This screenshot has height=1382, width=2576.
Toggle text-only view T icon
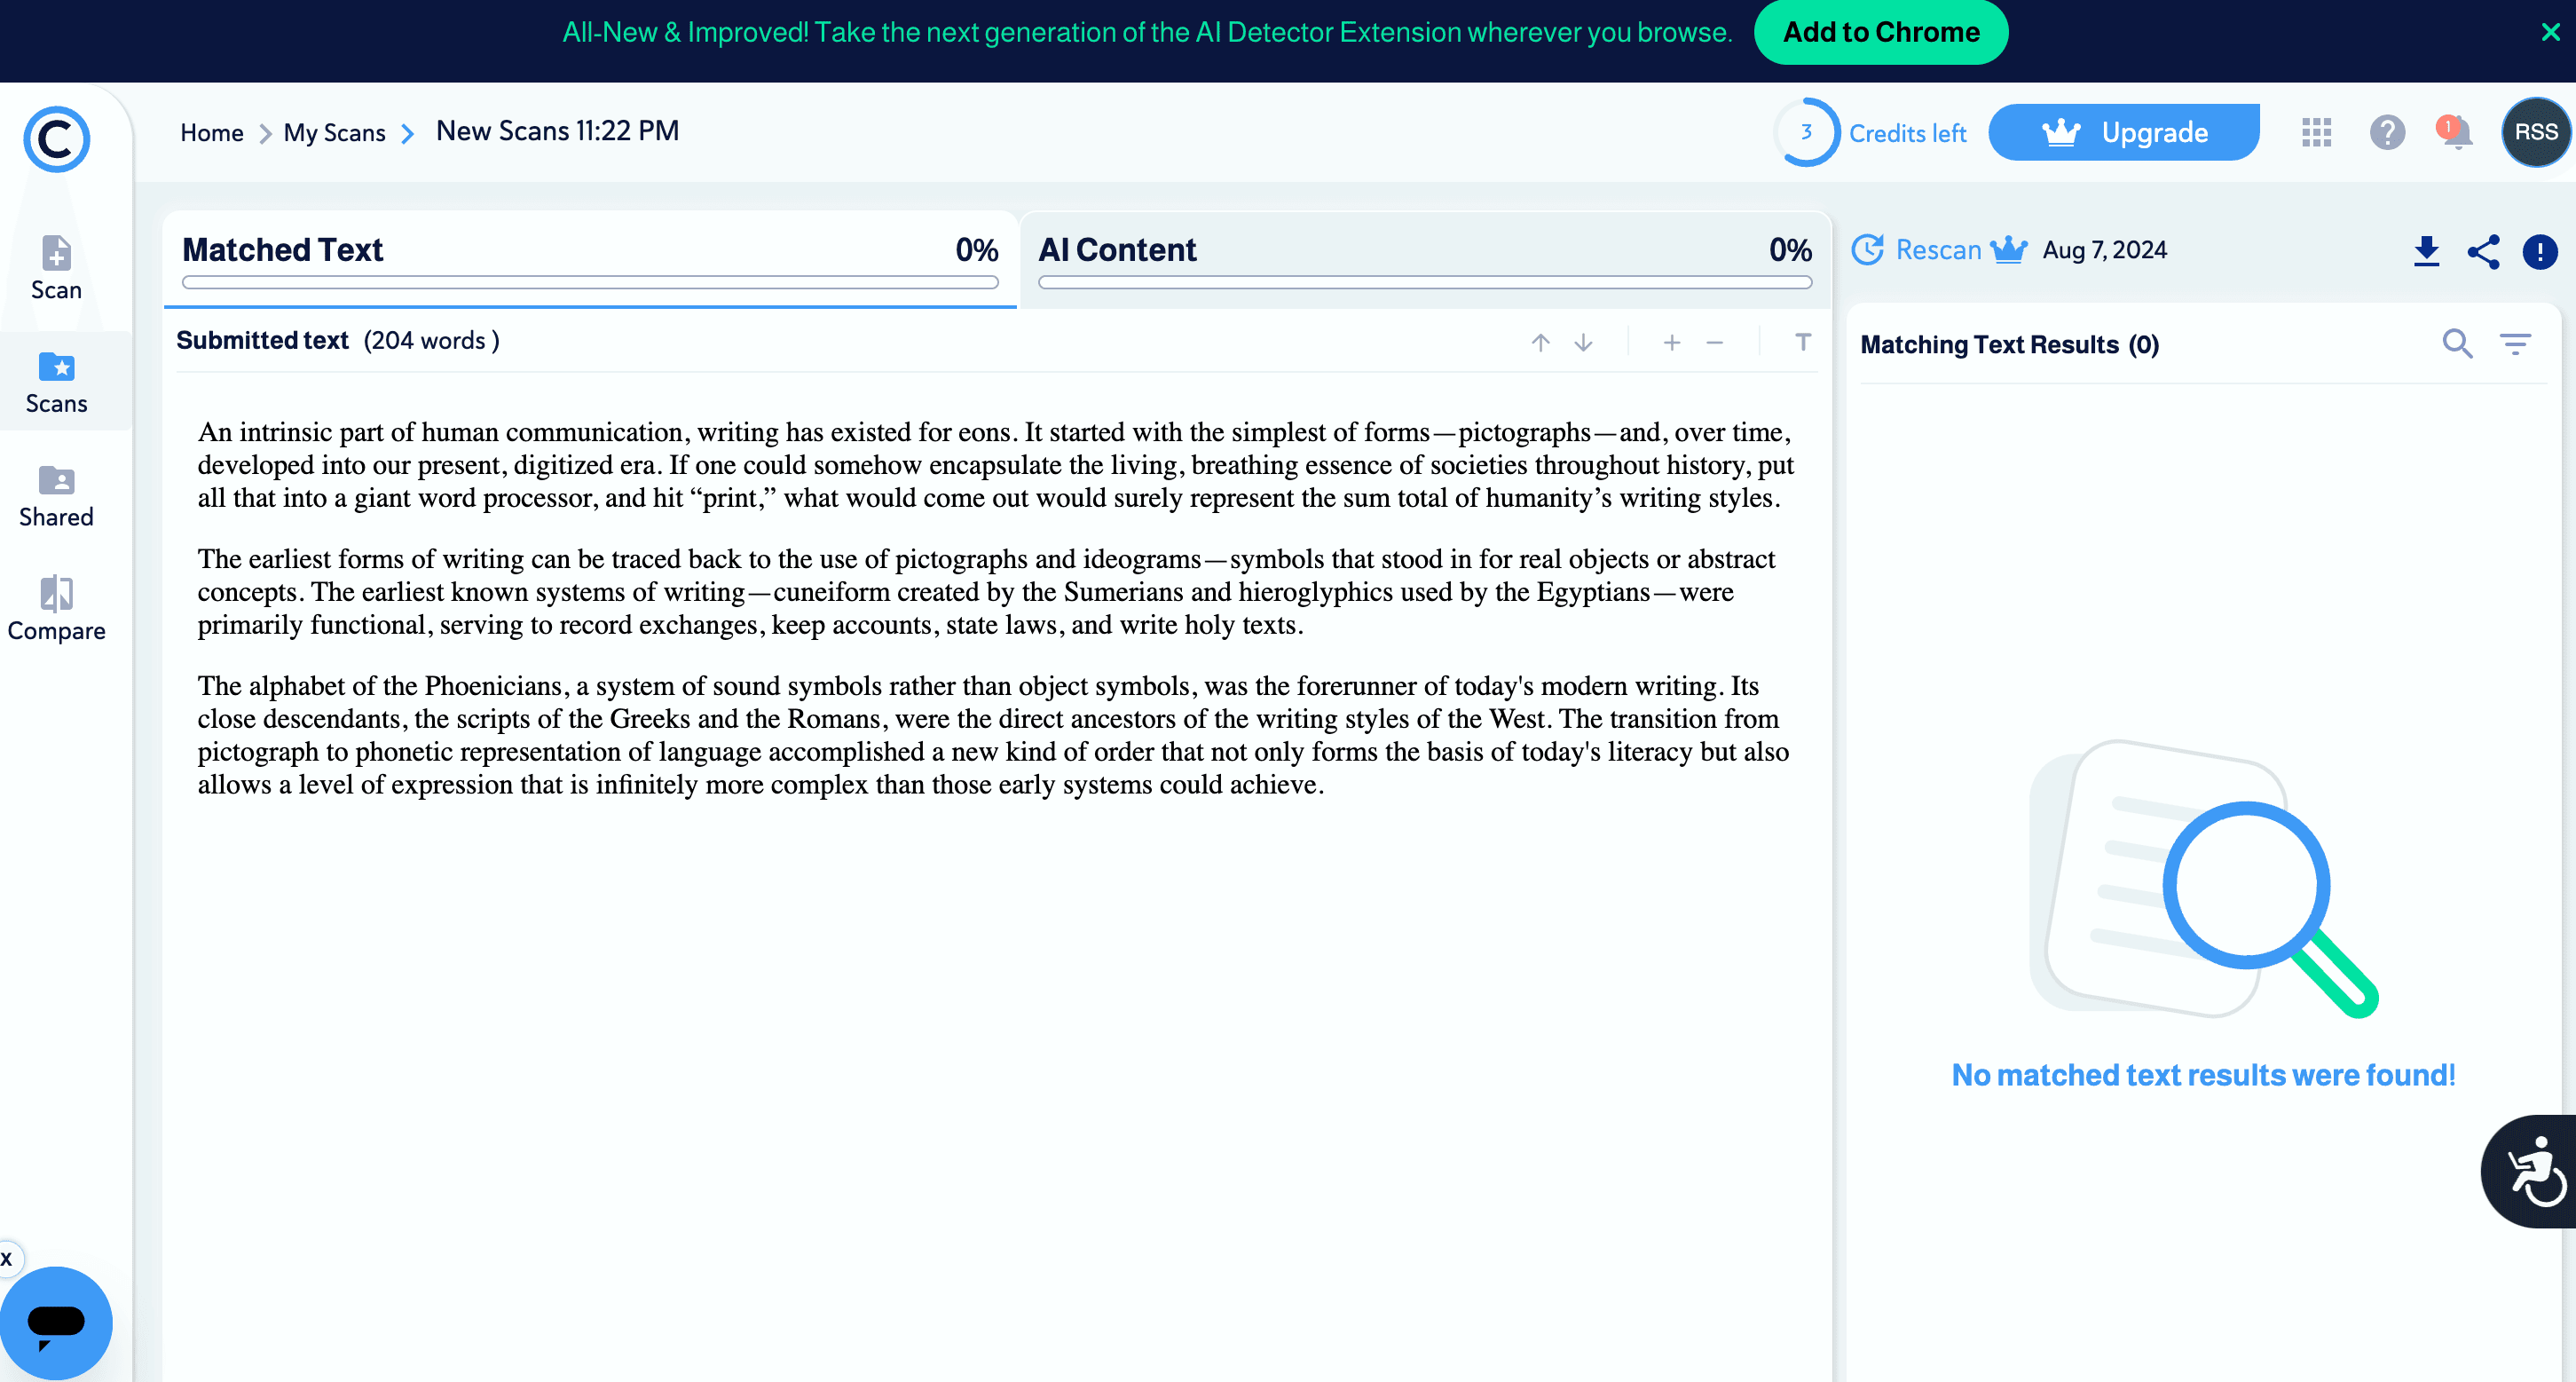(x=1802, y=343)
